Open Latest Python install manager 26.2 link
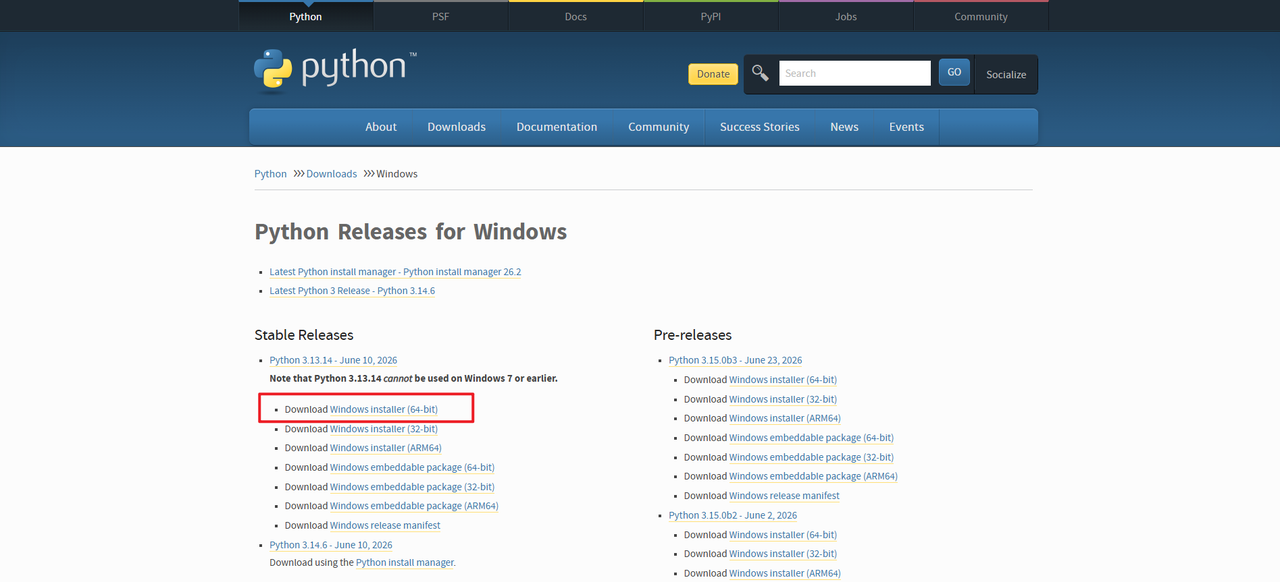Screen dimensions: 1280x582 pyautogui.click(x=395, y=272)
